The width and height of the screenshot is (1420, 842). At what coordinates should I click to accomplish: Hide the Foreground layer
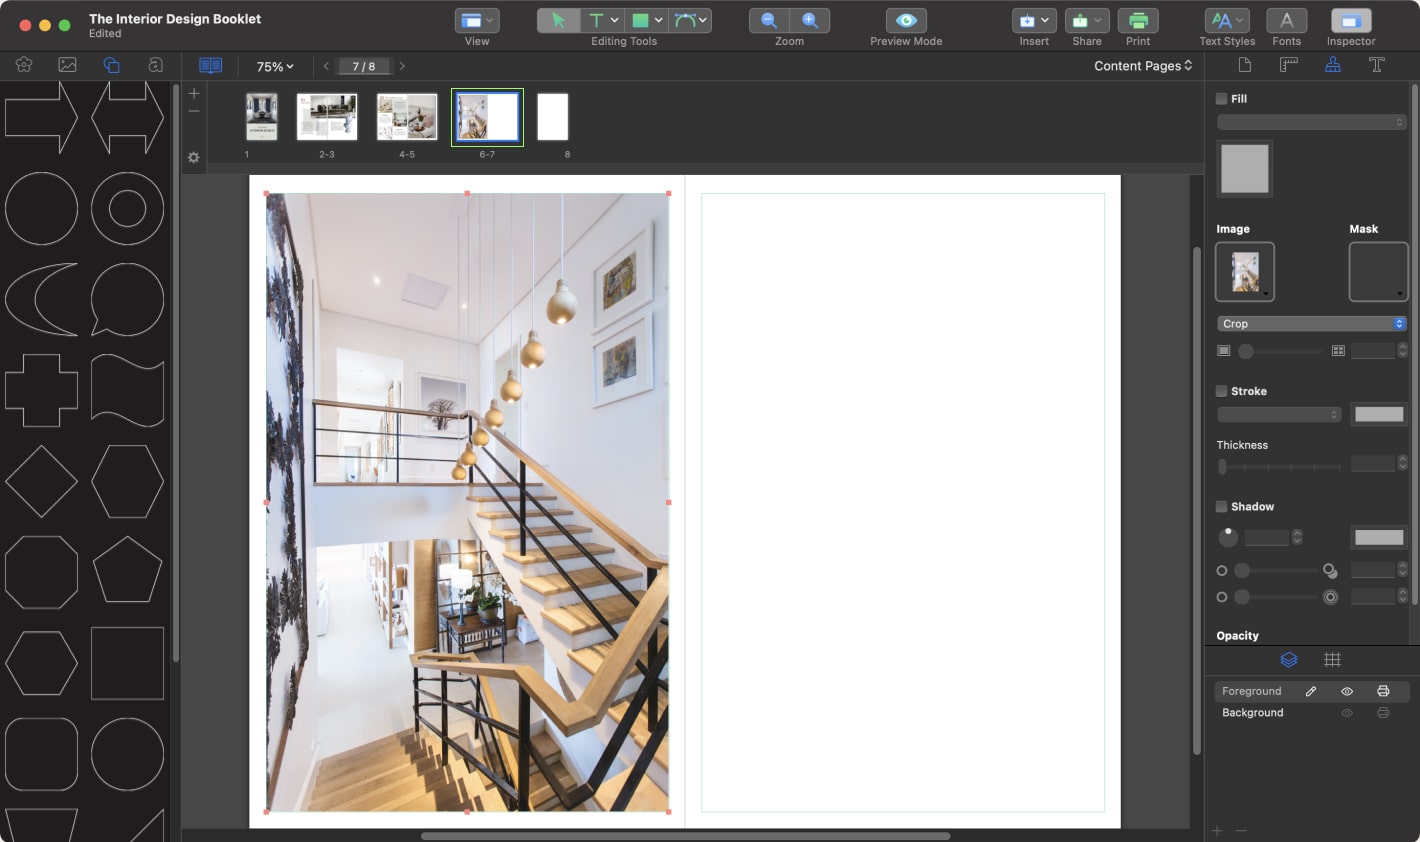coord(1347,691)
